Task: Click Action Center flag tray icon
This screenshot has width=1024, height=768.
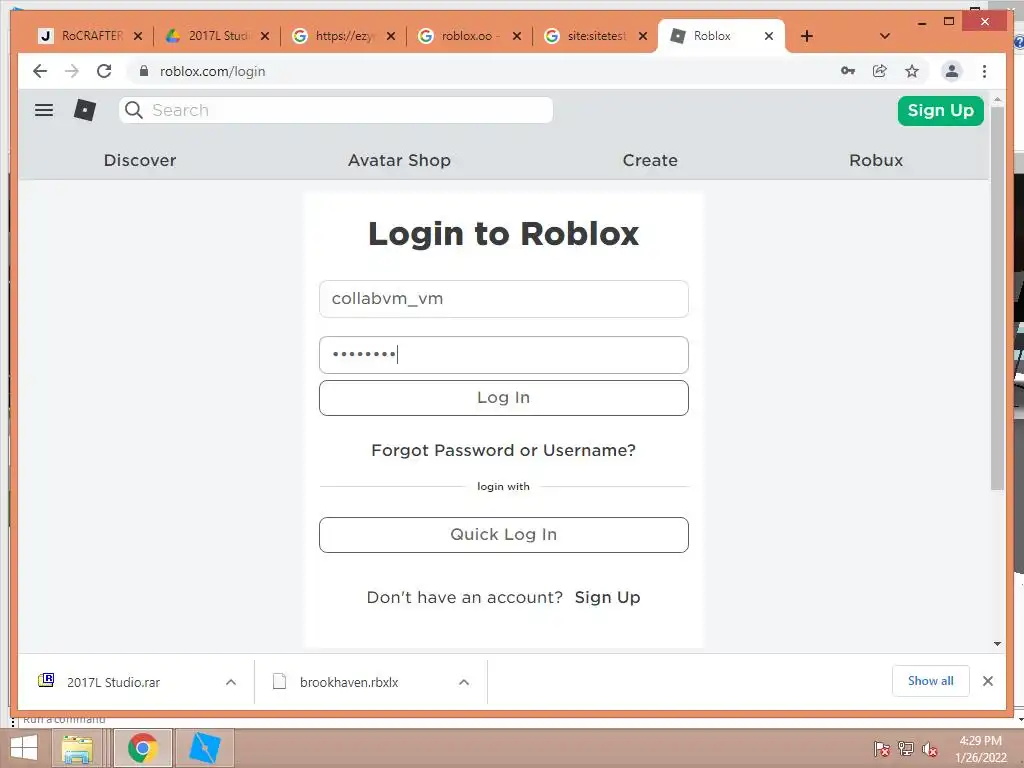Action: point(881,748)
